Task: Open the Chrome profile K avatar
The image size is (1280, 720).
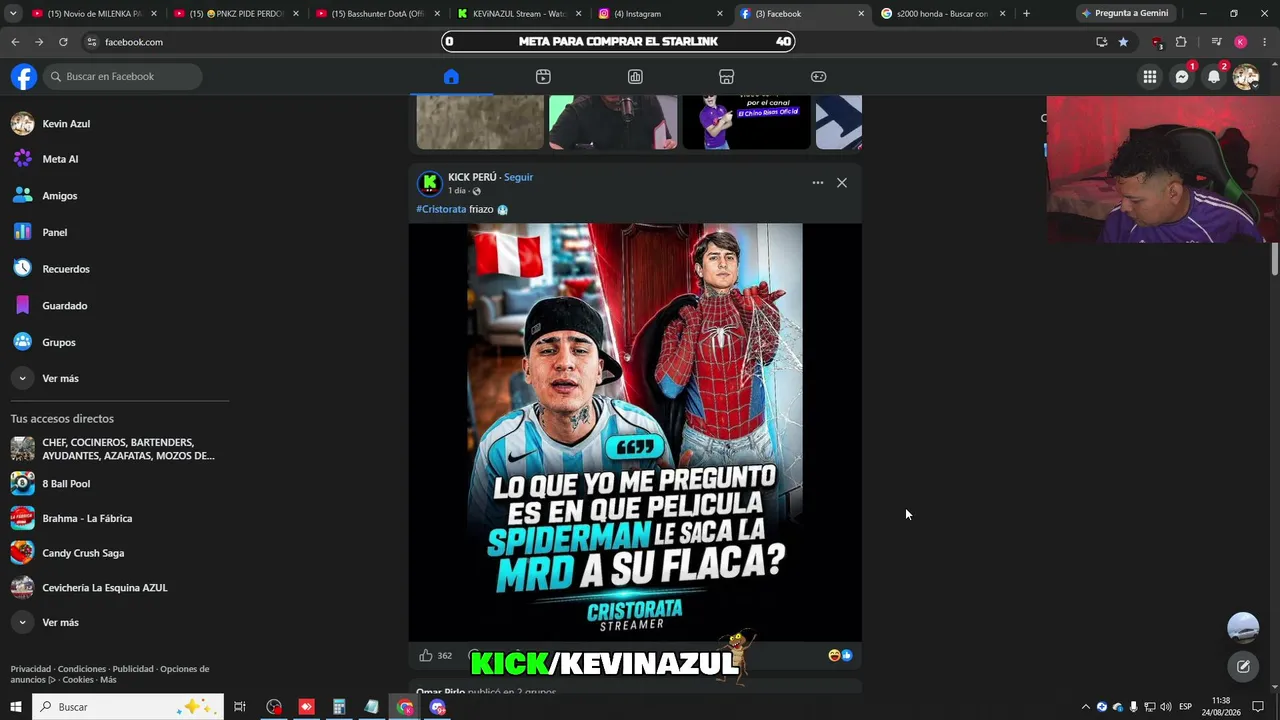Action: pyautogui.click(x=1240, y=42)
